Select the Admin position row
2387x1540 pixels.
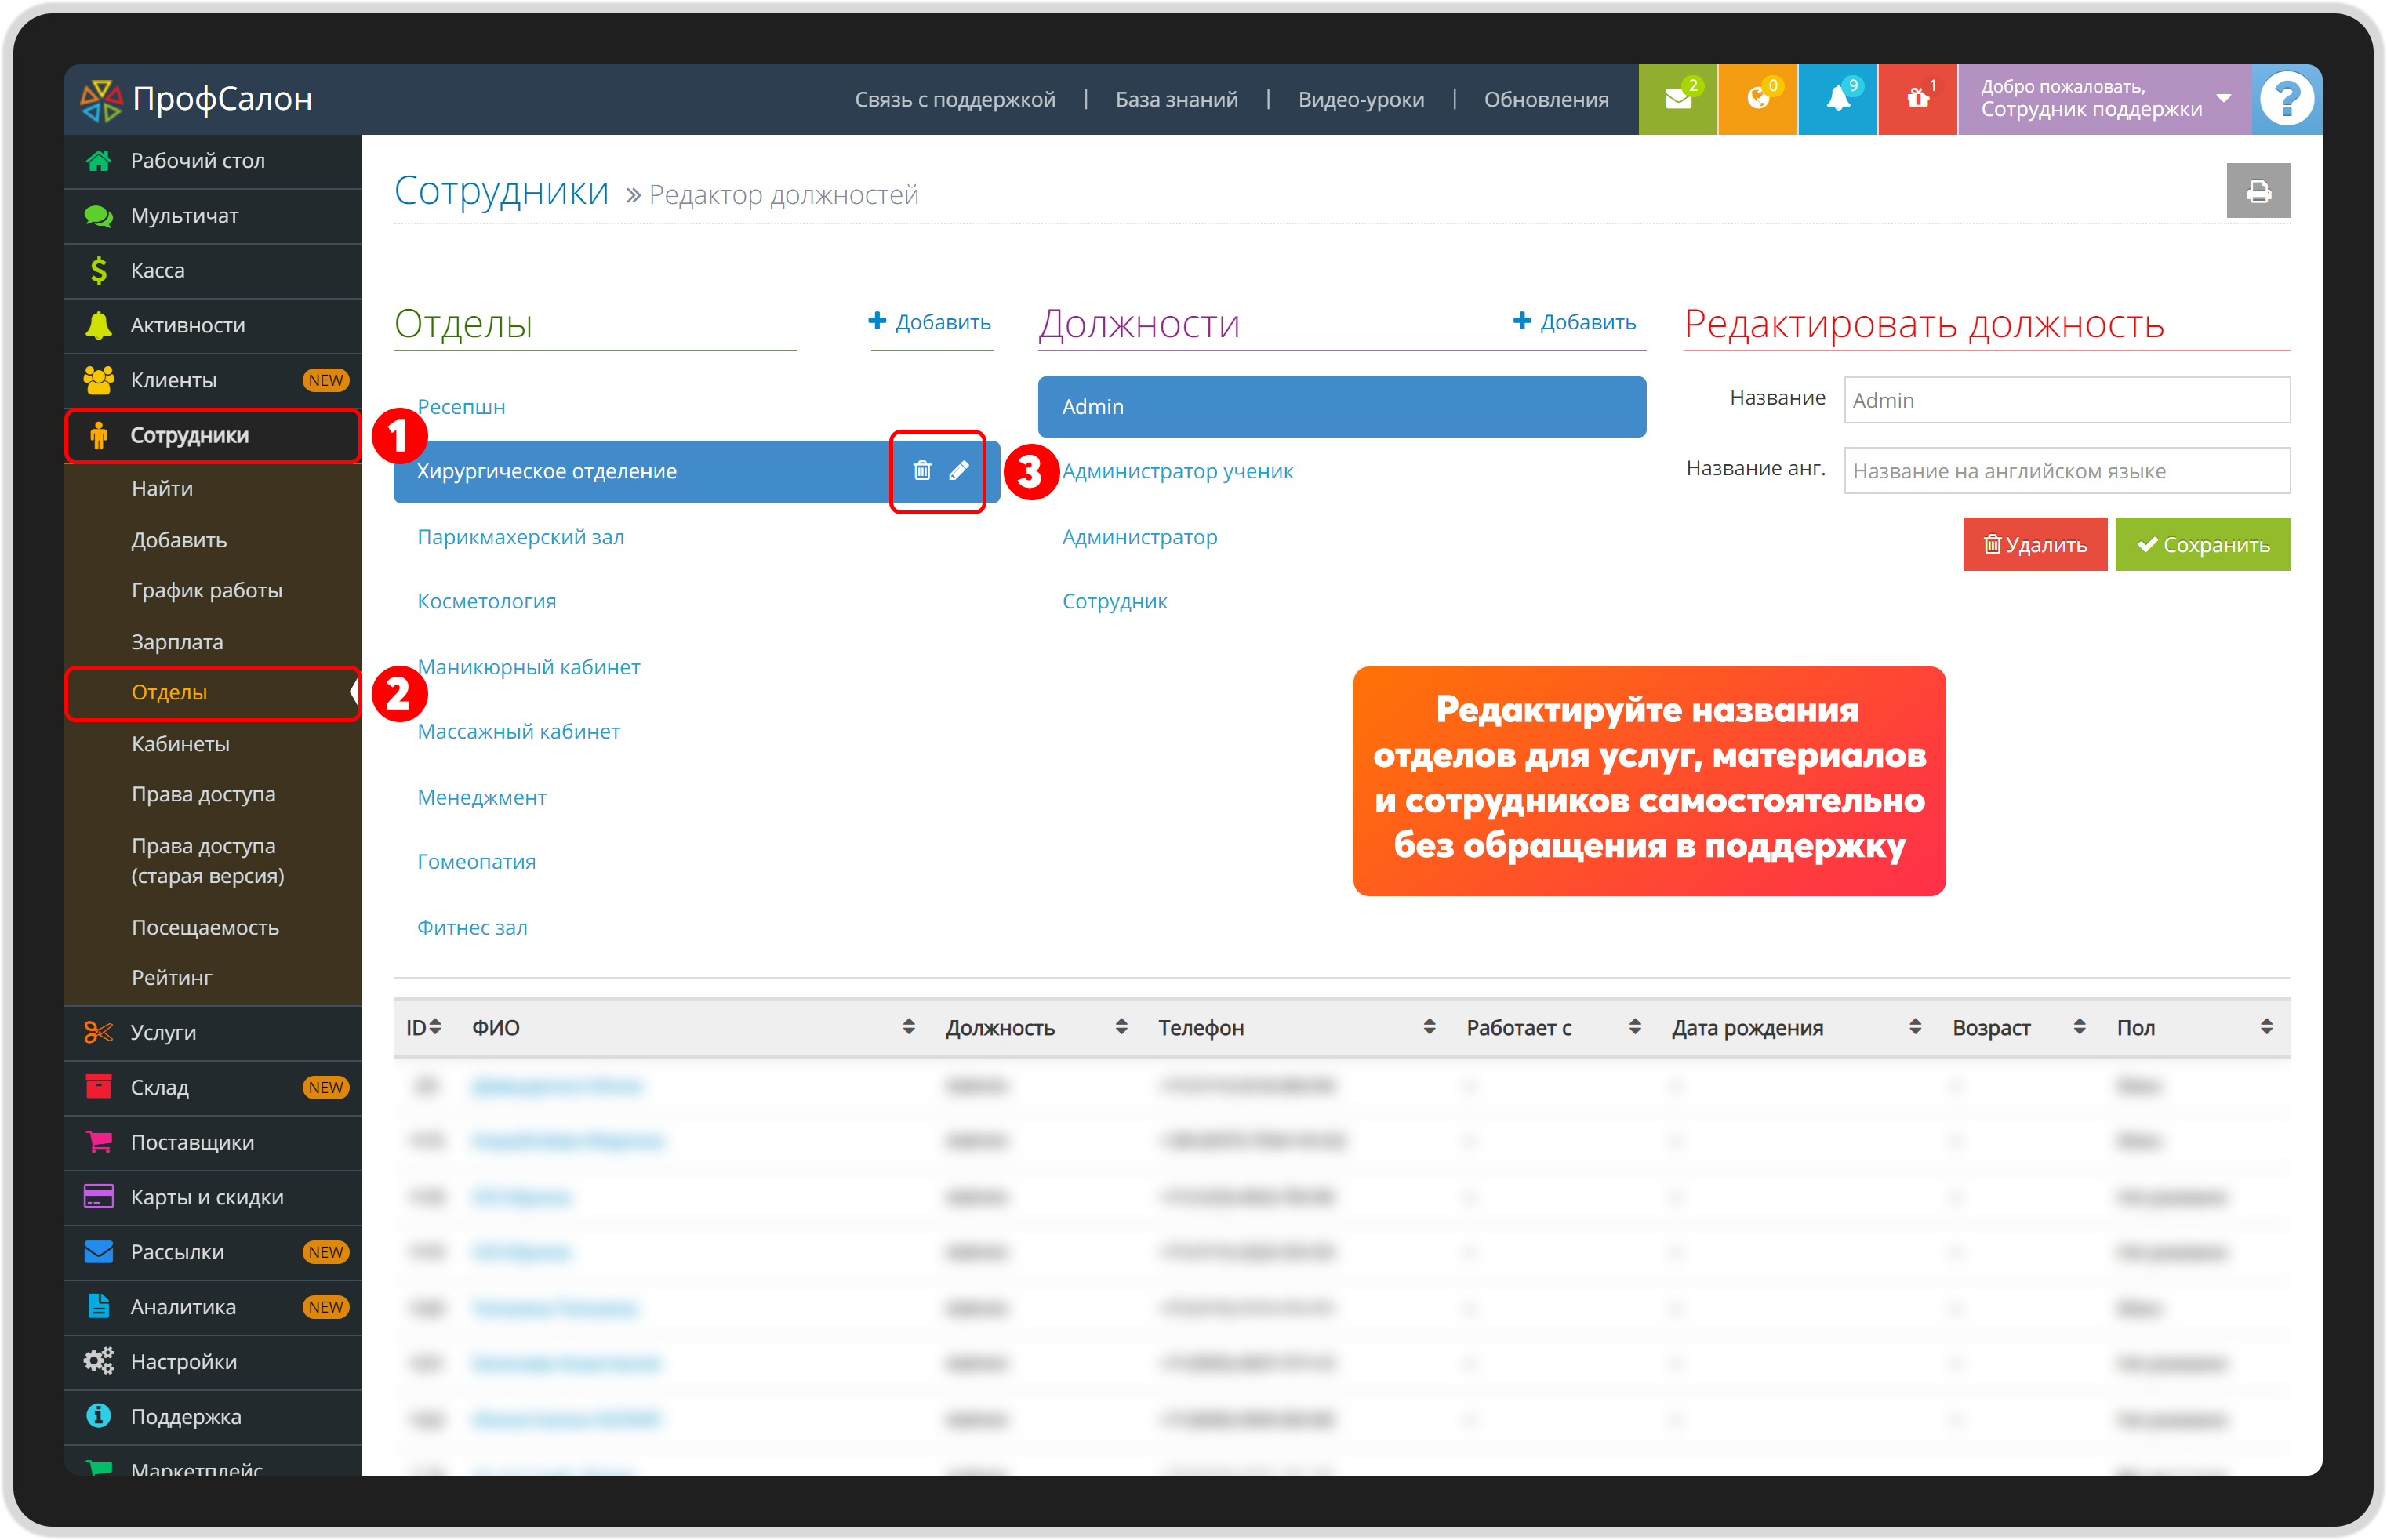tap(1341, 407)
